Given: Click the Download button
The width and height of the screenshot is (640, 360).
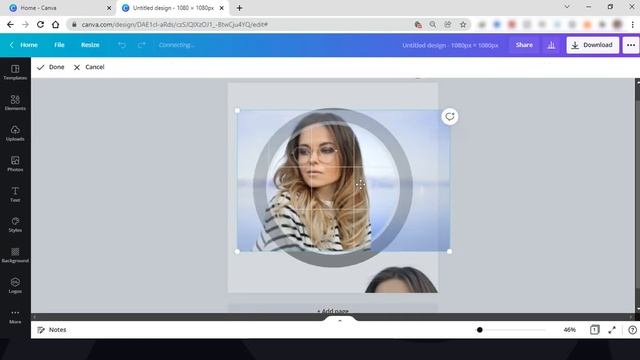Looking at the screenshot, I should [592, 45].
